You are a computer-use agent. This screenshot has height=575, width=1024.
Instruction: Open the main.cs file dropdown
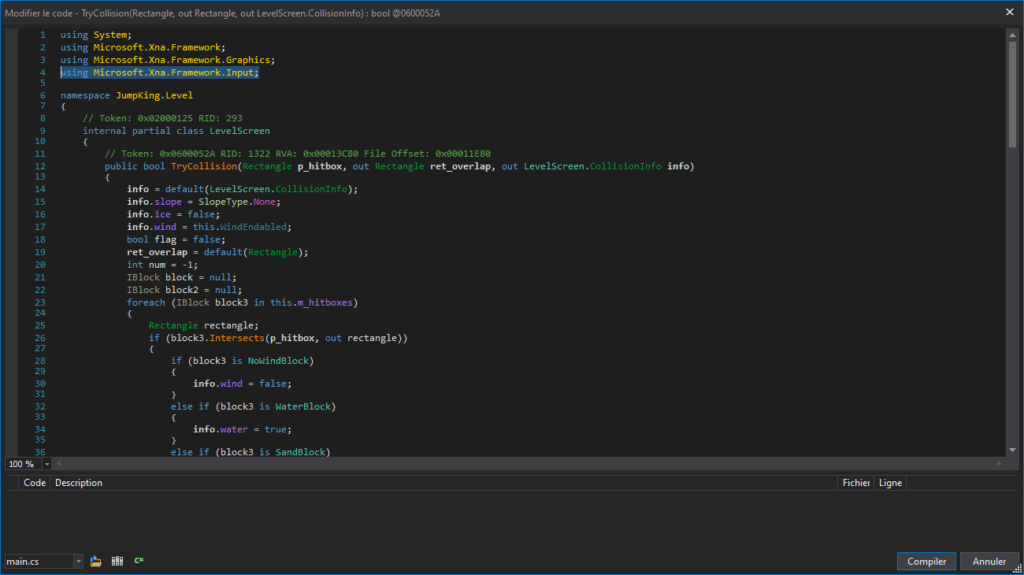tap(78, 561)
